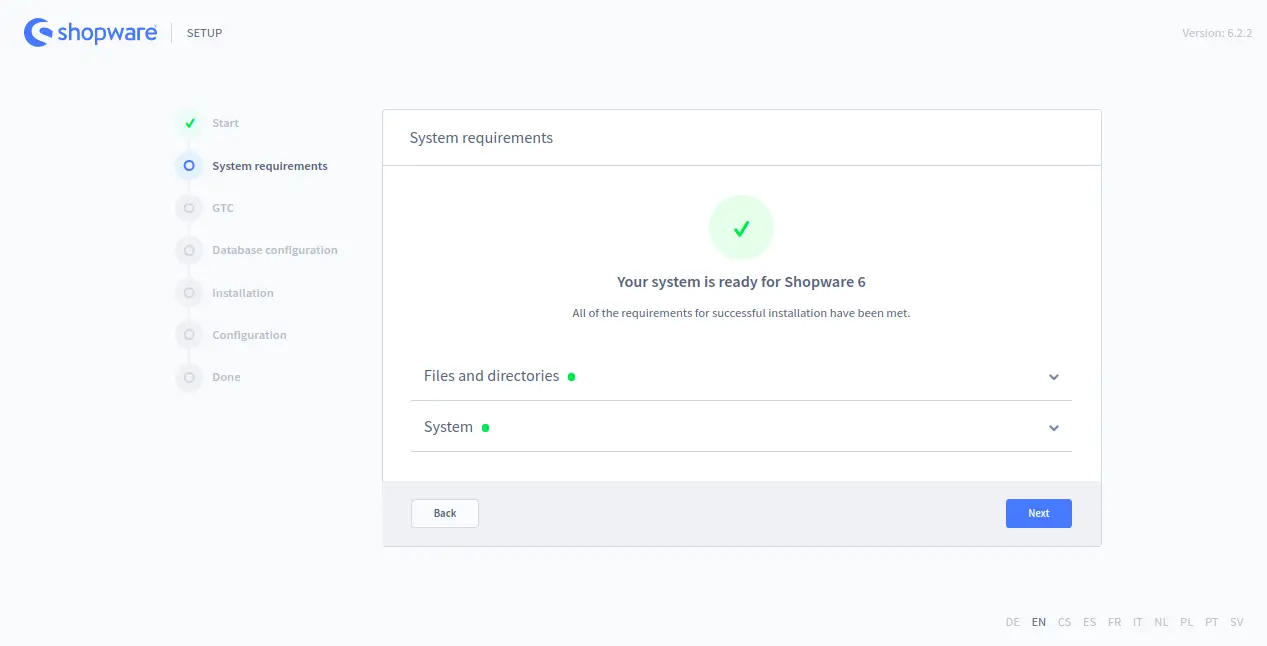Open the Installation step

click(x=243, y=293)
